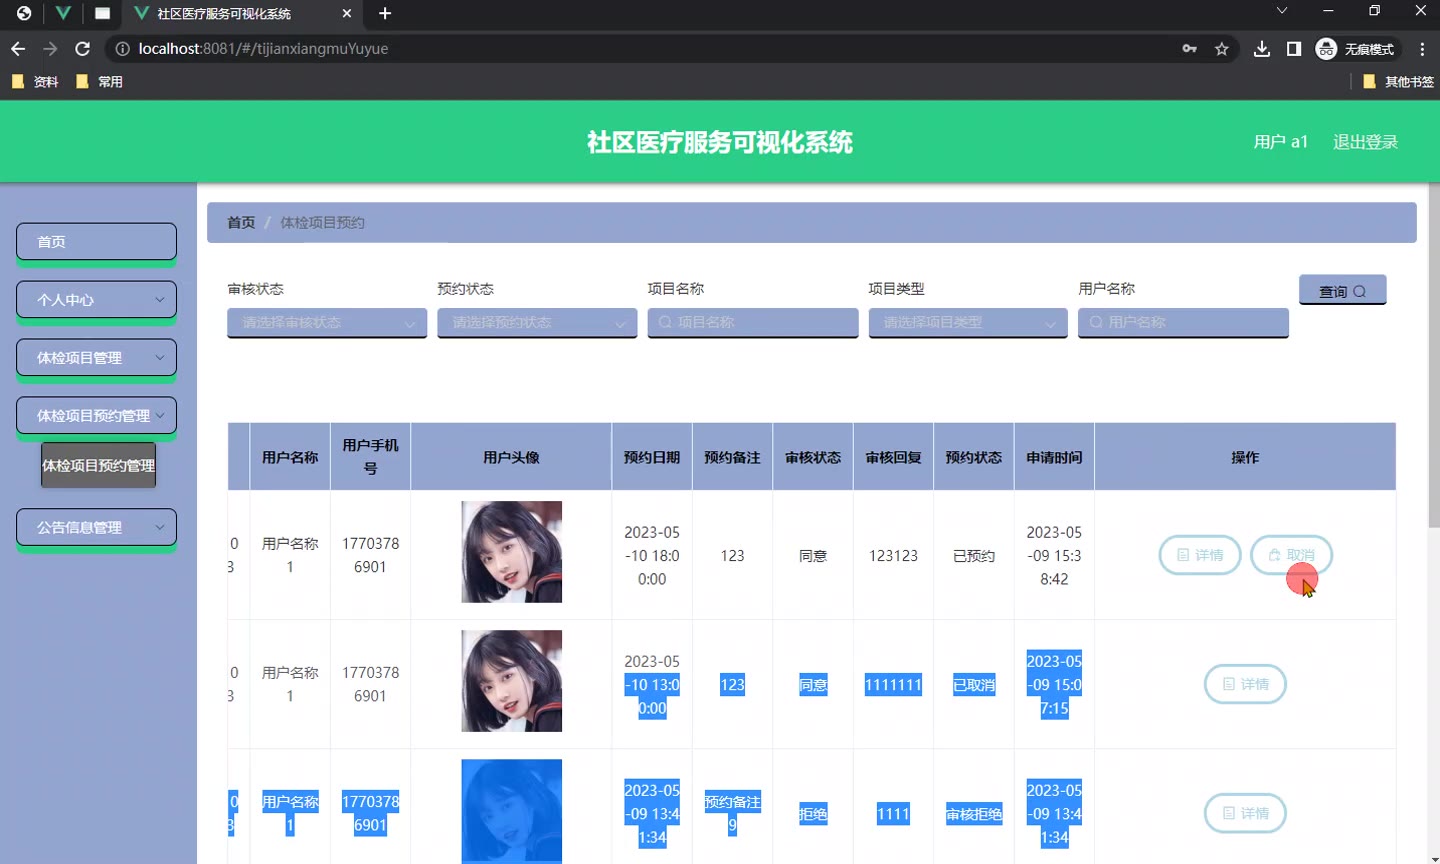Click 退出登录 to log out
The width and height of the screenshot is (1440, 864).
tap(1365, 142)
